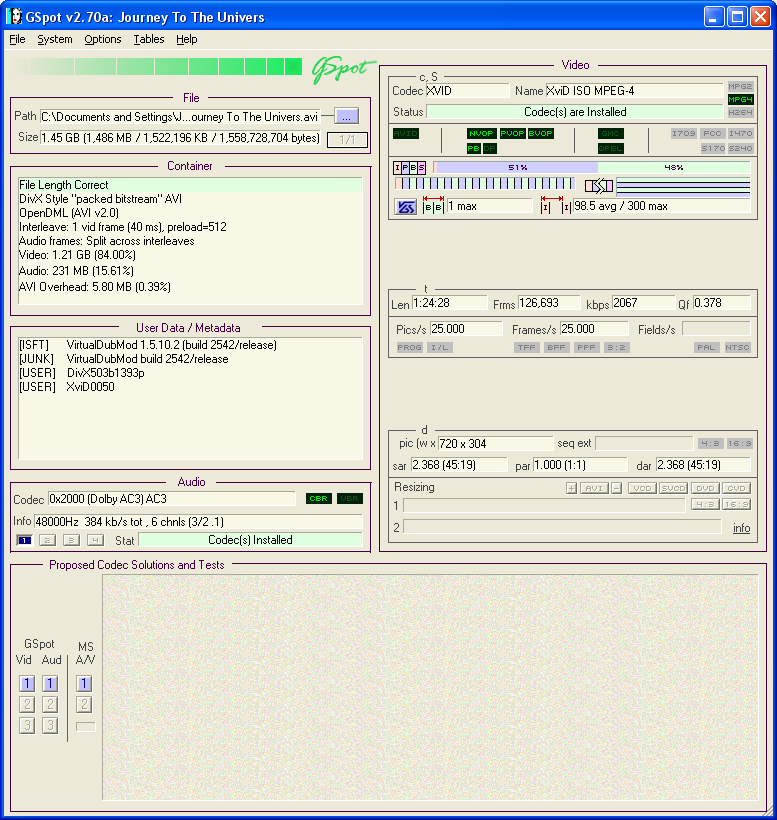
Task: Click the I/L interlaced indicator
Action: pos(440,347)
